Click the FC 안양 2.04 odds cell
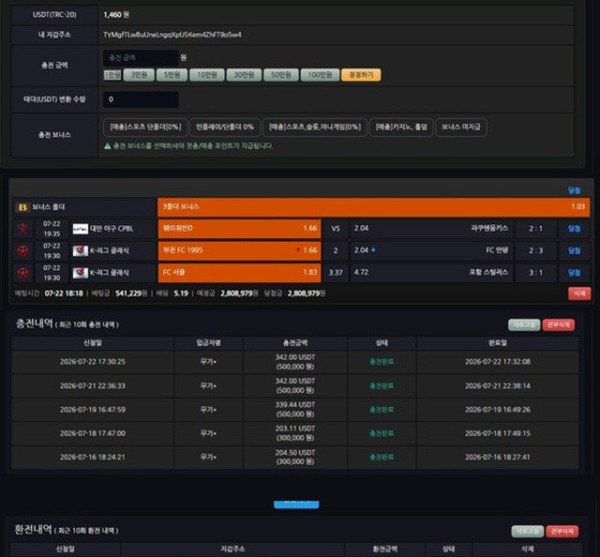600x557 pixels. click(431, 251)
